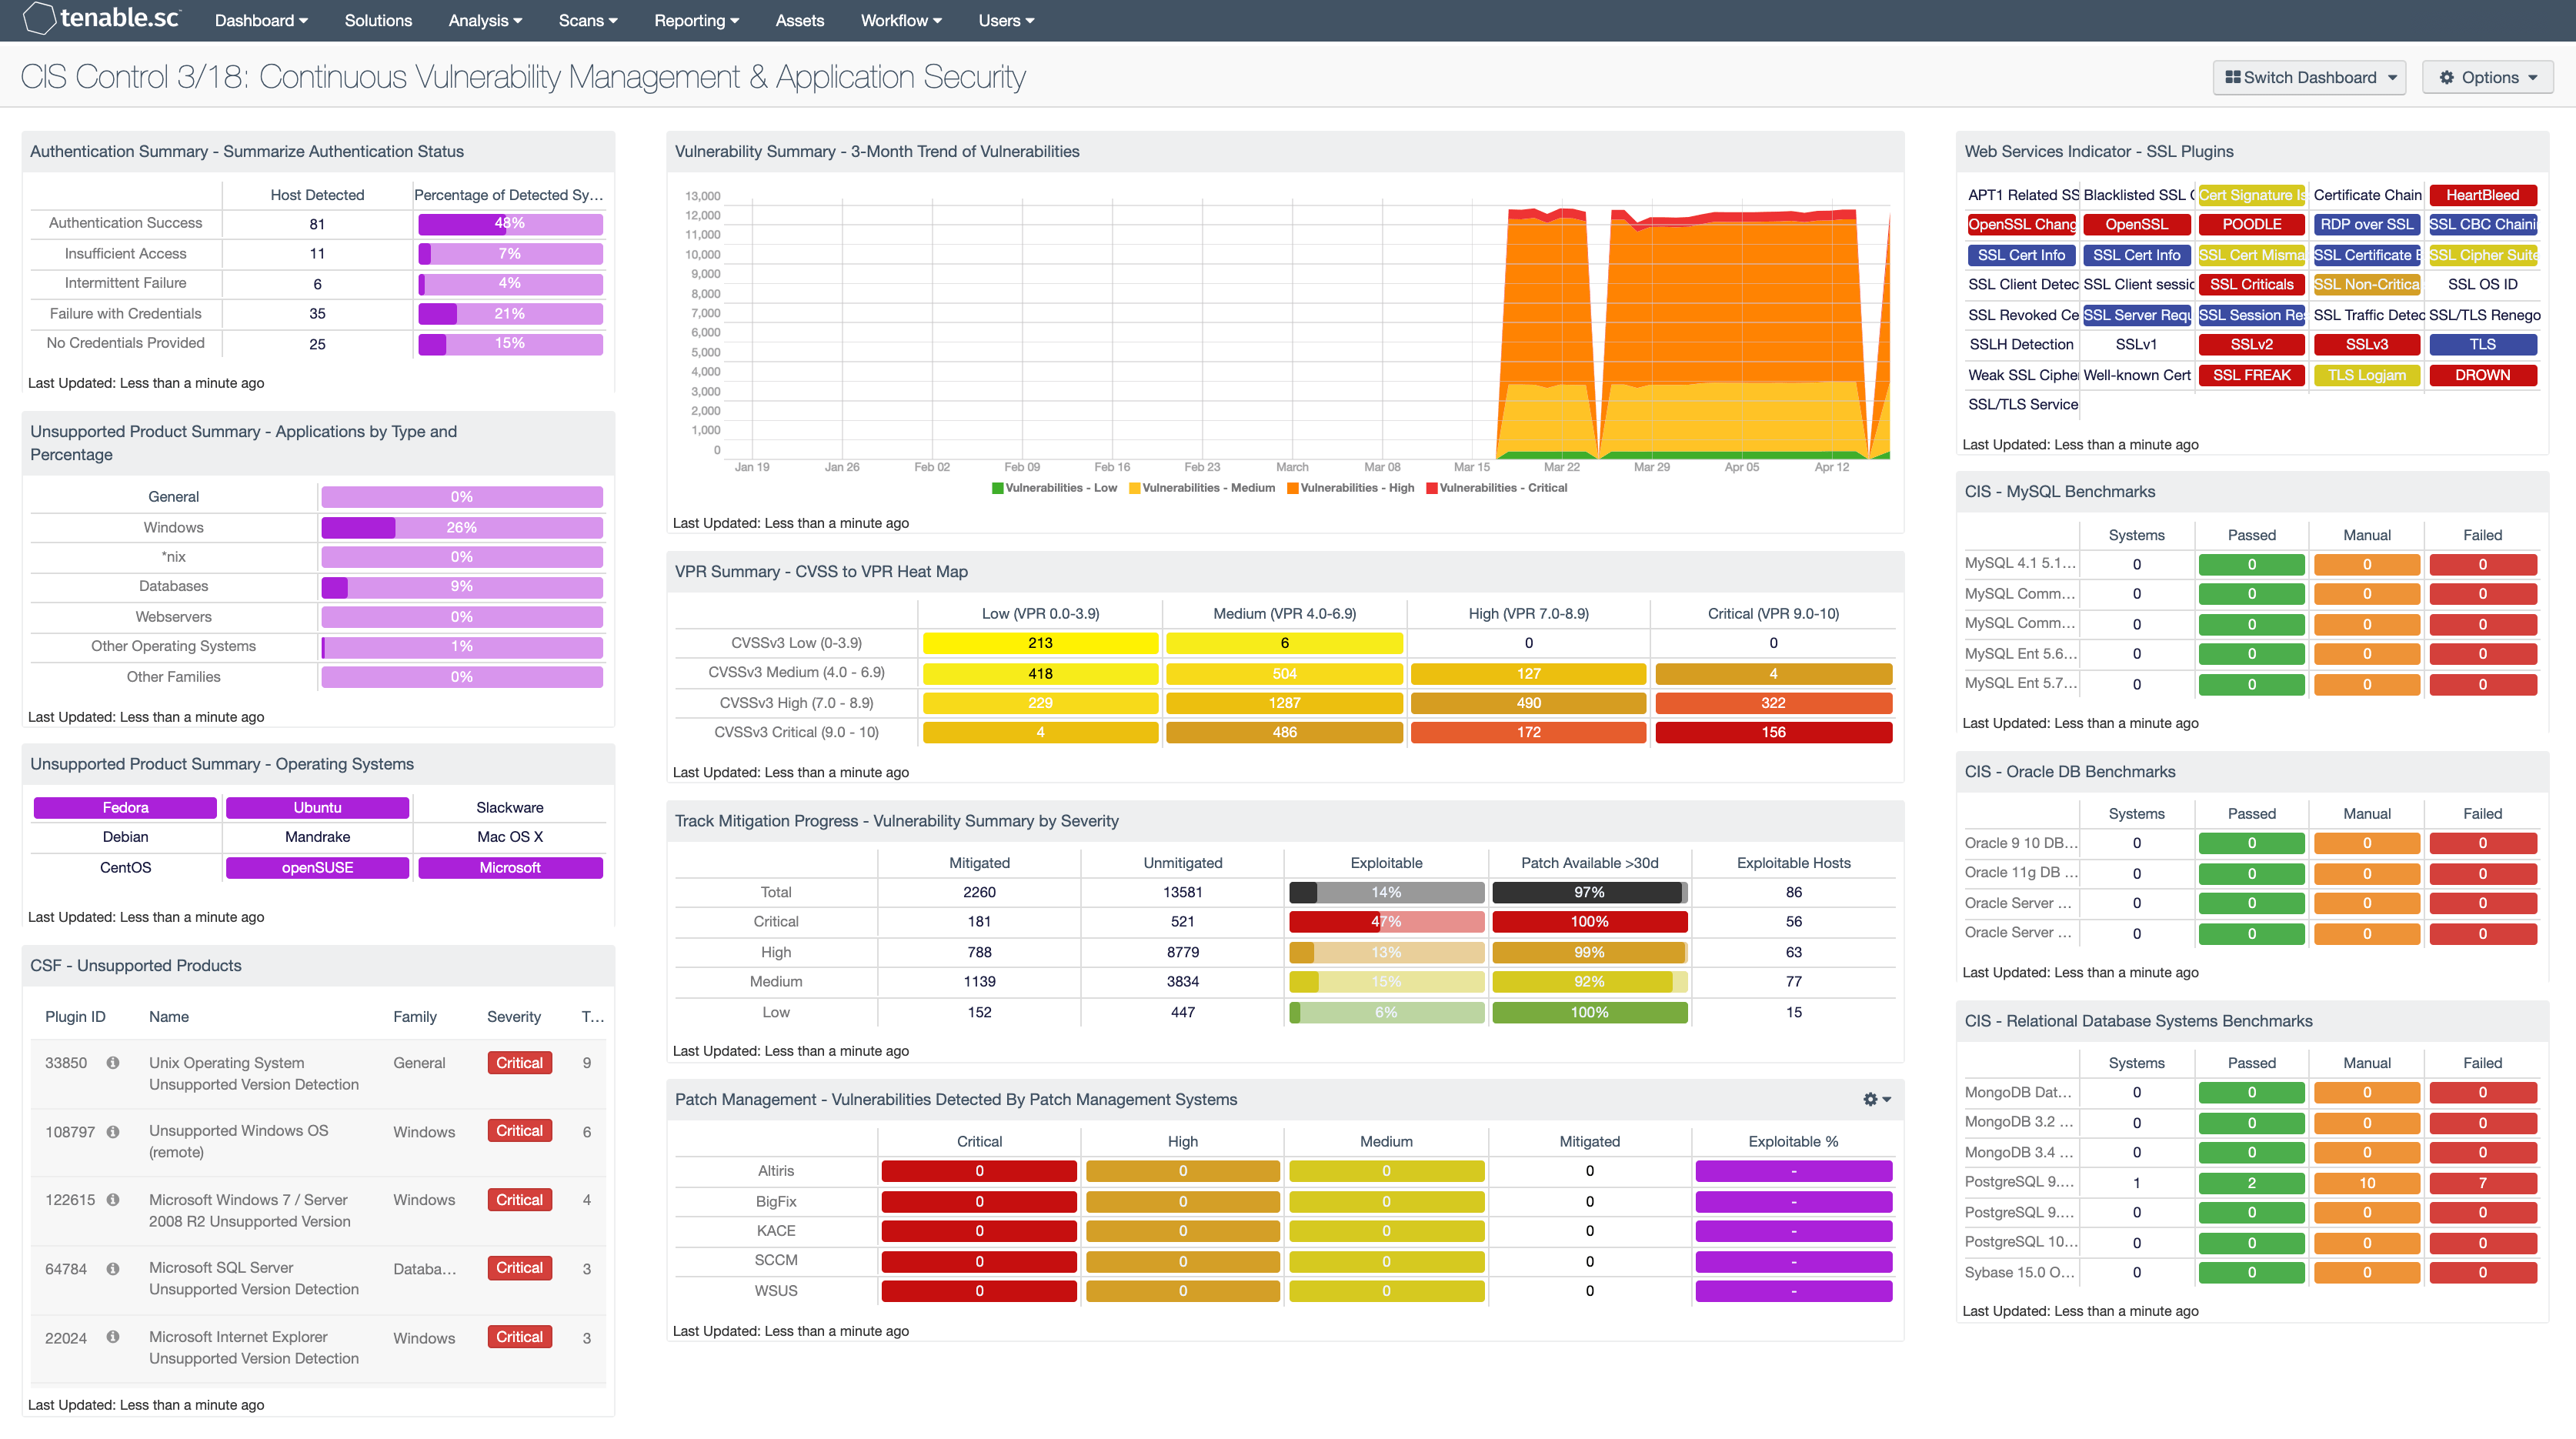Screen dimensions: 2576x1439
Task: Toggle Vulnerabilities - High legend entry
Action: coord(1350,488)
